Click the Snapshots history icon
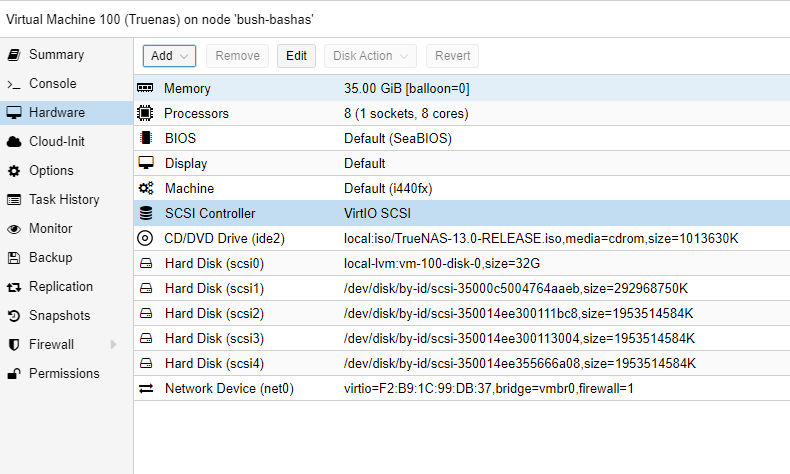This screenshot has height=474, width=790. [x=14, y=316]
